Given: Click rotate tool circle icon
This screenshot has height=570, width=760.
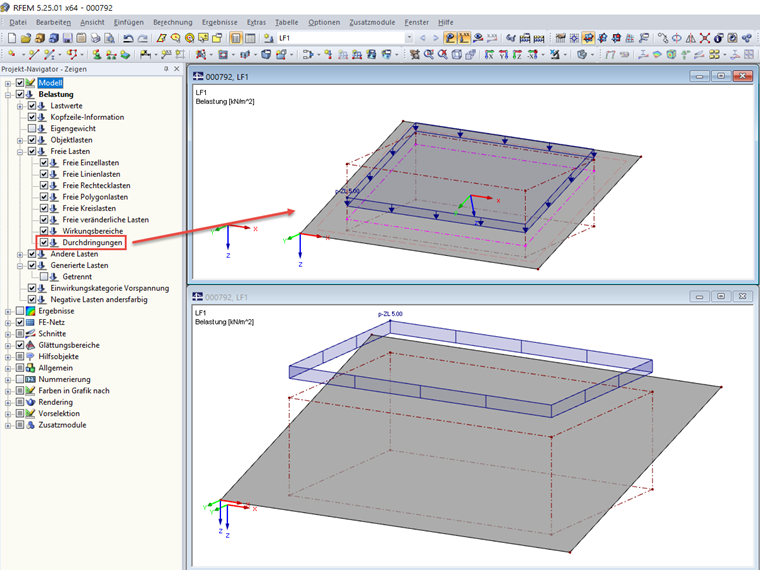Looking at the screenshot, I should pyautogui.click(x=677, y=38).
